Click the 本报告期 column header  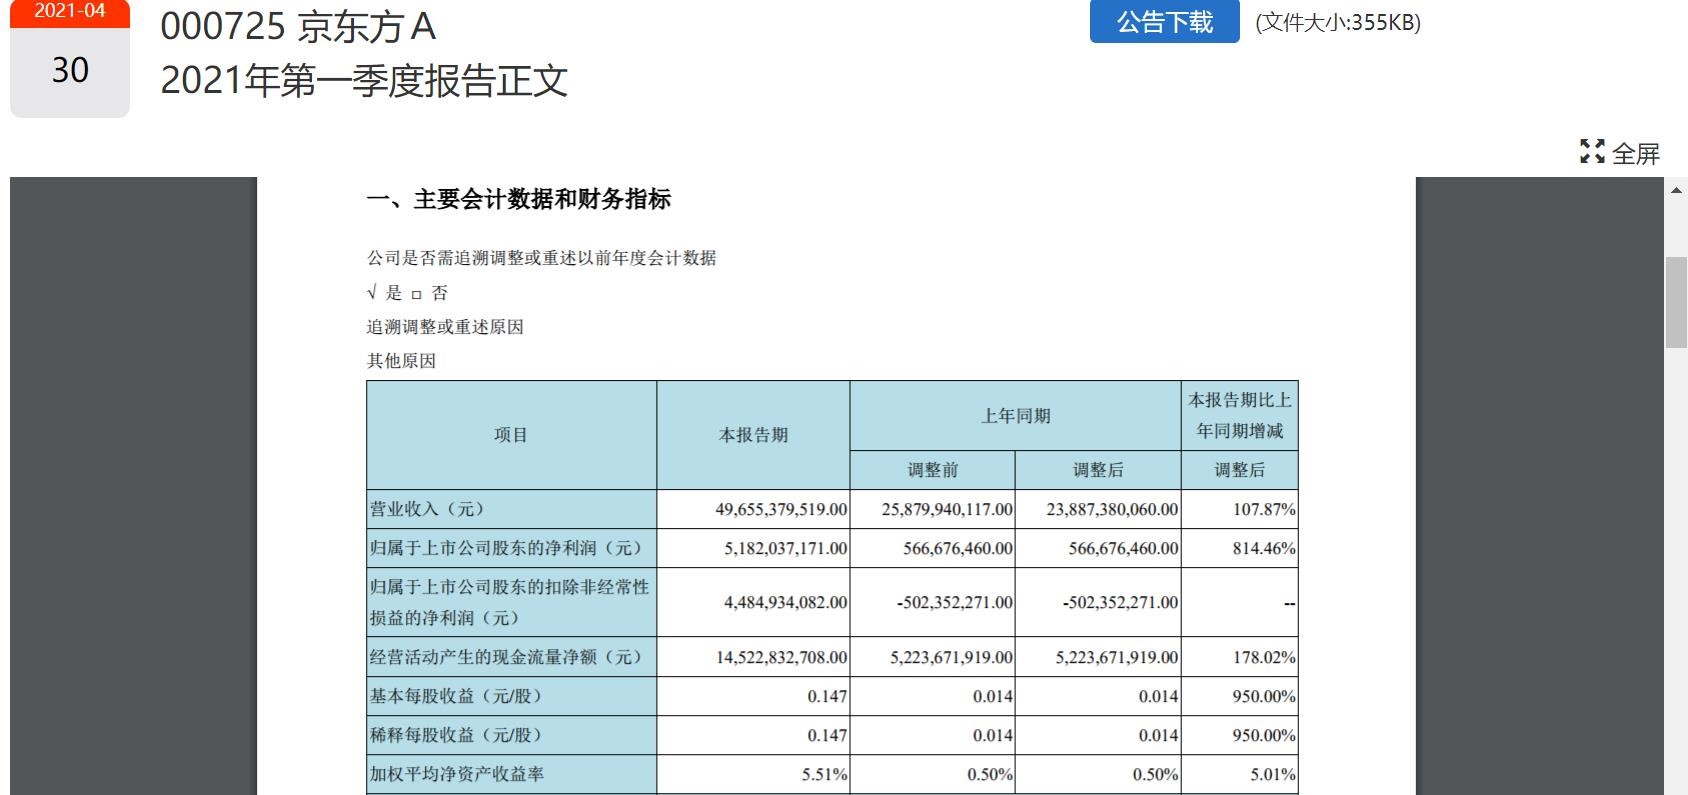753,435
